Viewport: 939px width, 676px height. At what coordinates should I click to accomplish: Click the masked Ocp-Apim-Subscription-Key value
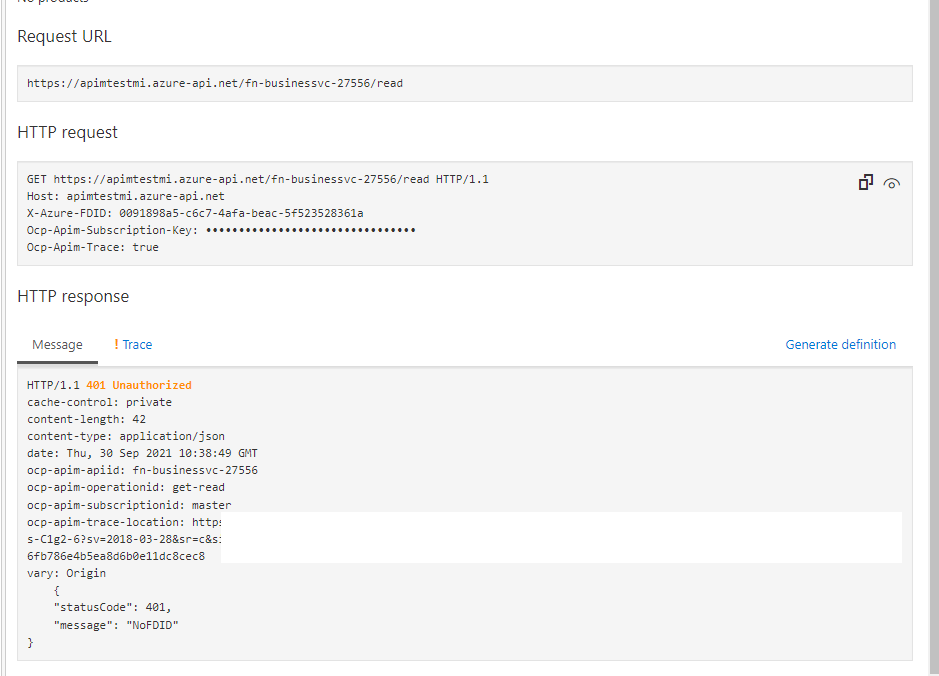point(310,230)
